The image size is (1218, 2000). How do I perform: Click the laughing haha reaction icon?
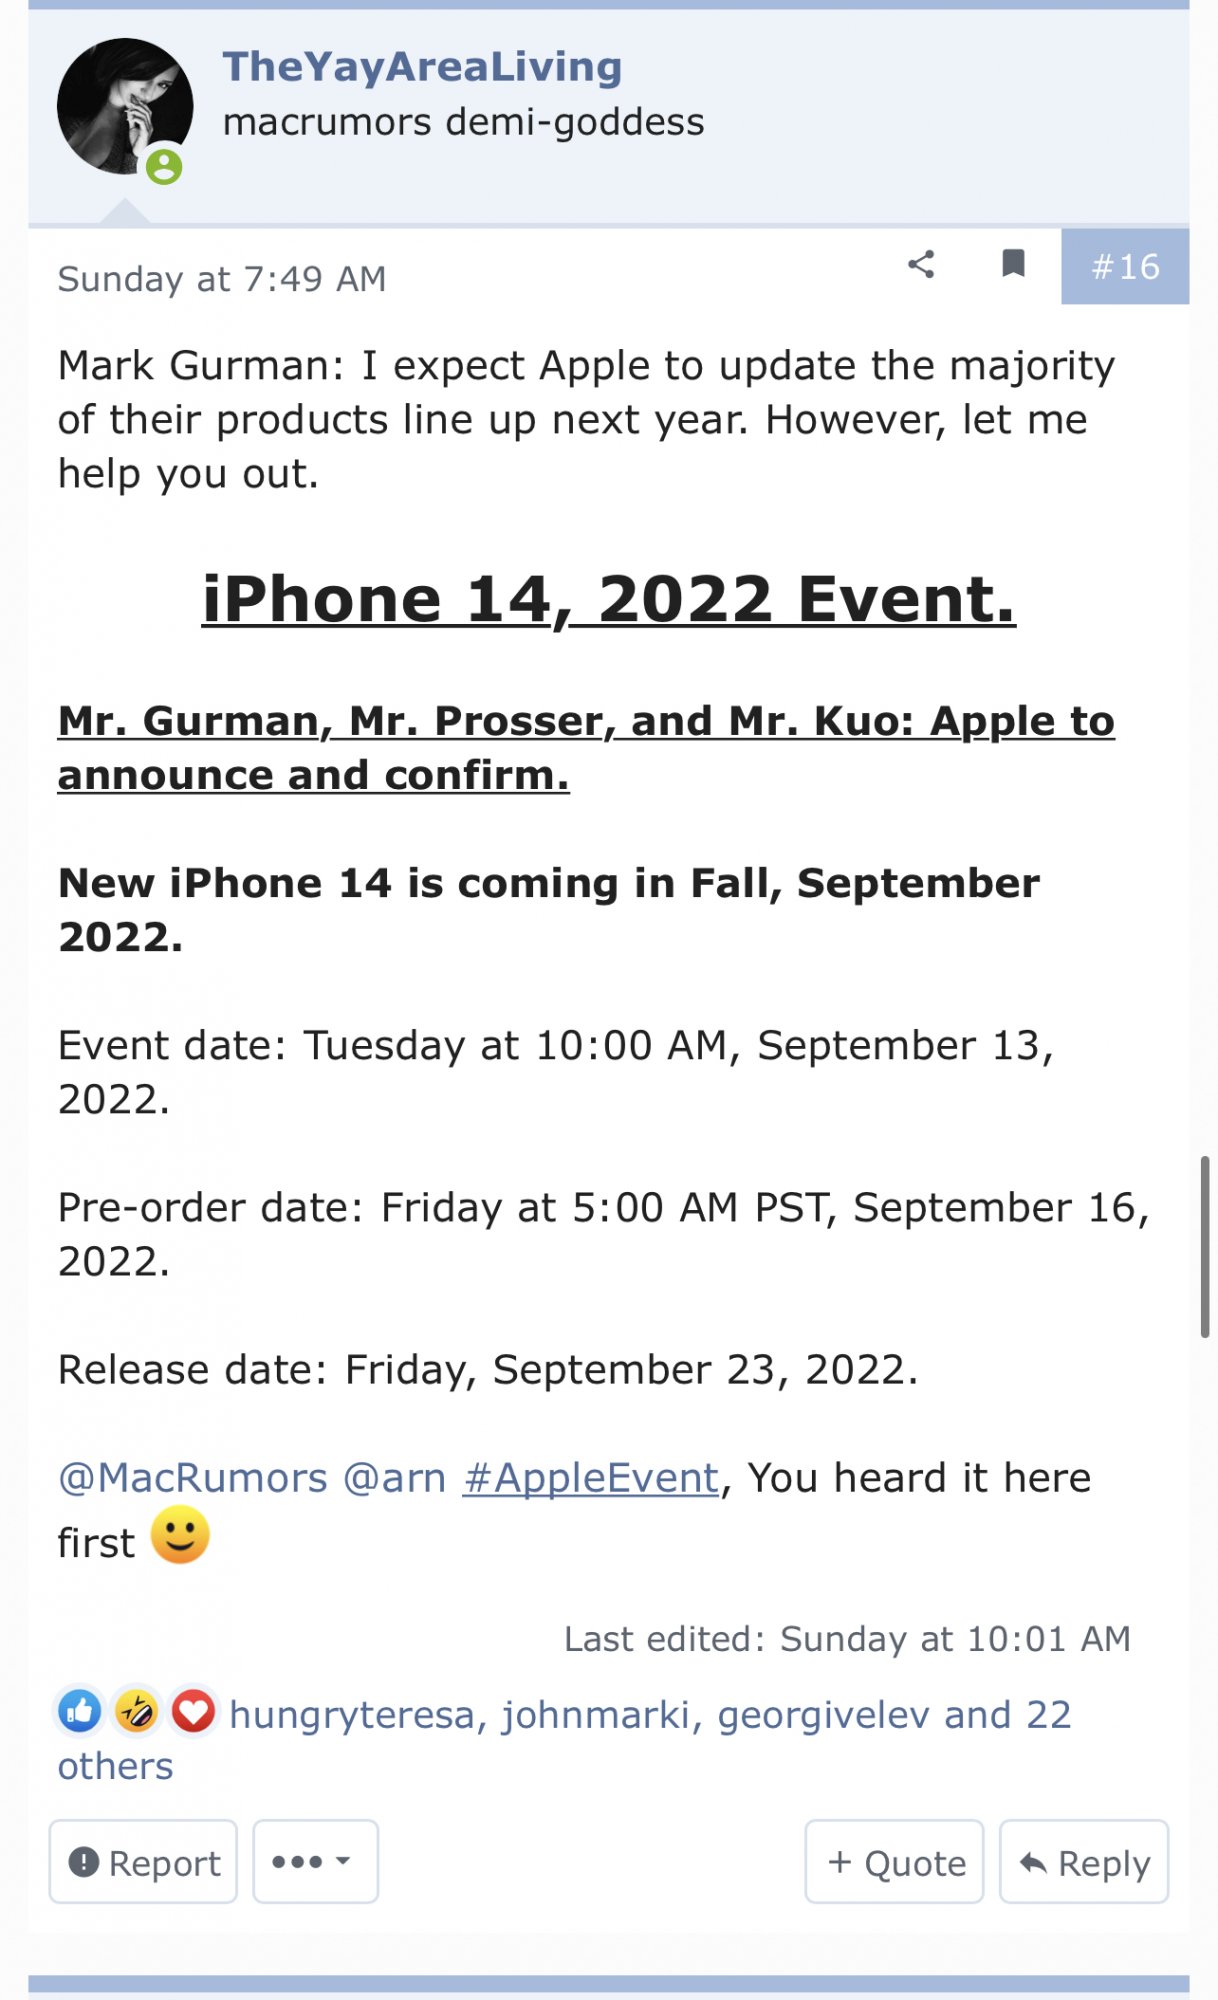136,1712
